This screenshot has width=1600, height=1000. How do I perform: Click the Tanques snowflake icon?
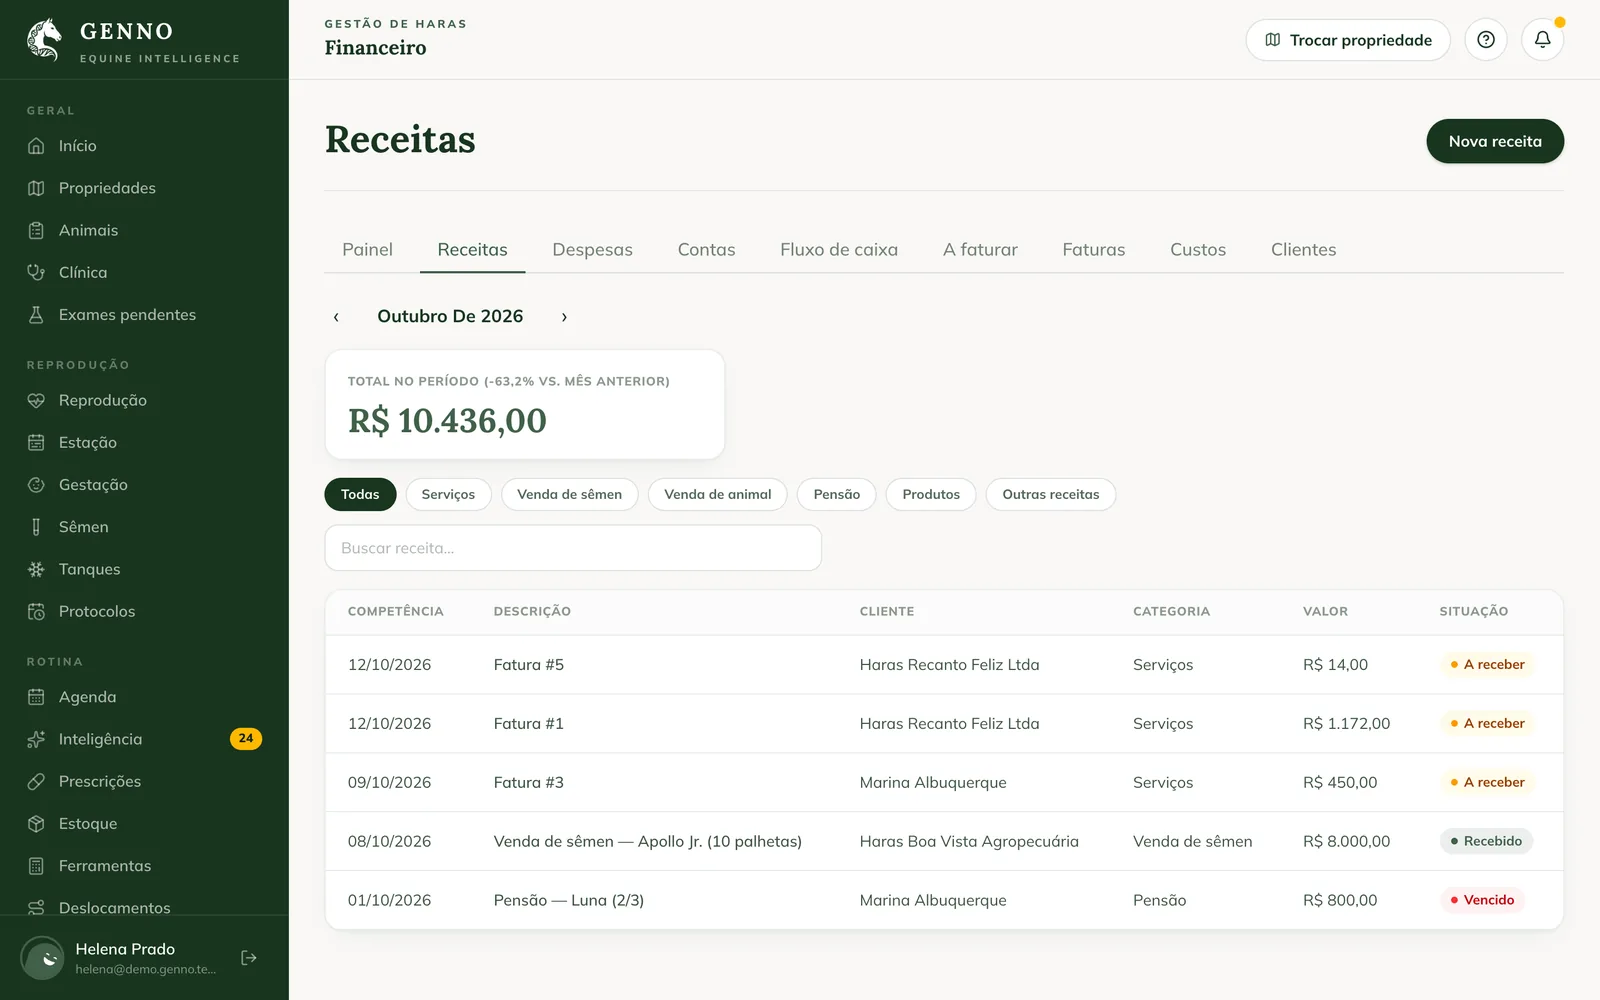point(36,569)
